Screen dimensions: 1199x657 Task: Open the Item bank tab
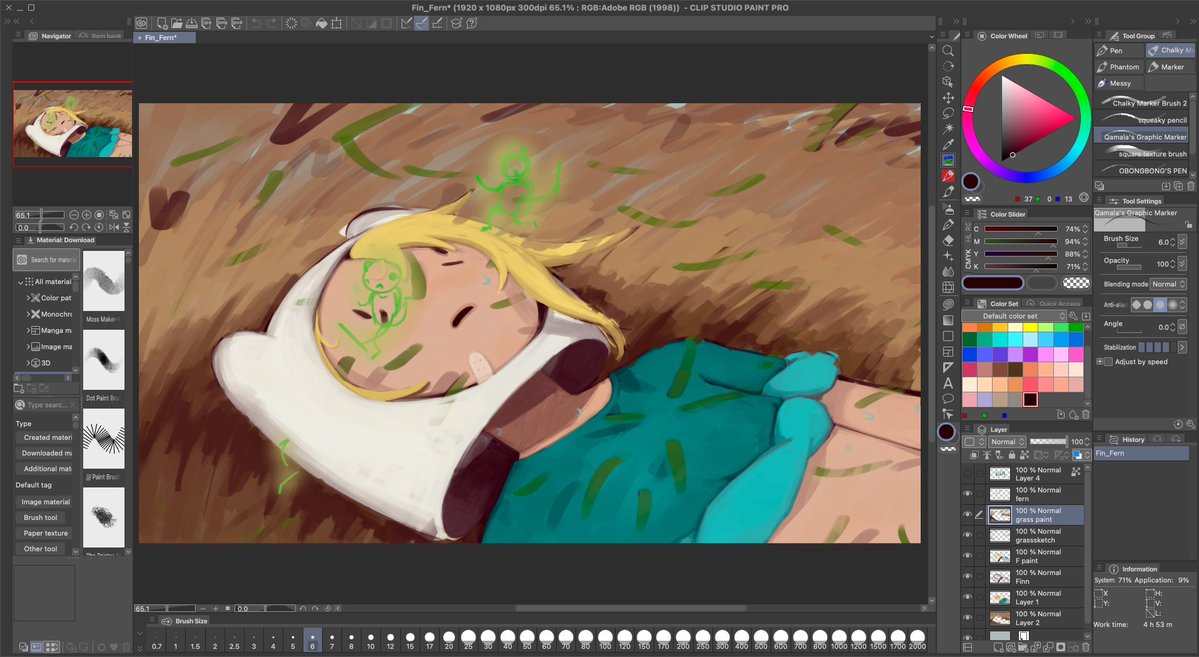[102, 36]
